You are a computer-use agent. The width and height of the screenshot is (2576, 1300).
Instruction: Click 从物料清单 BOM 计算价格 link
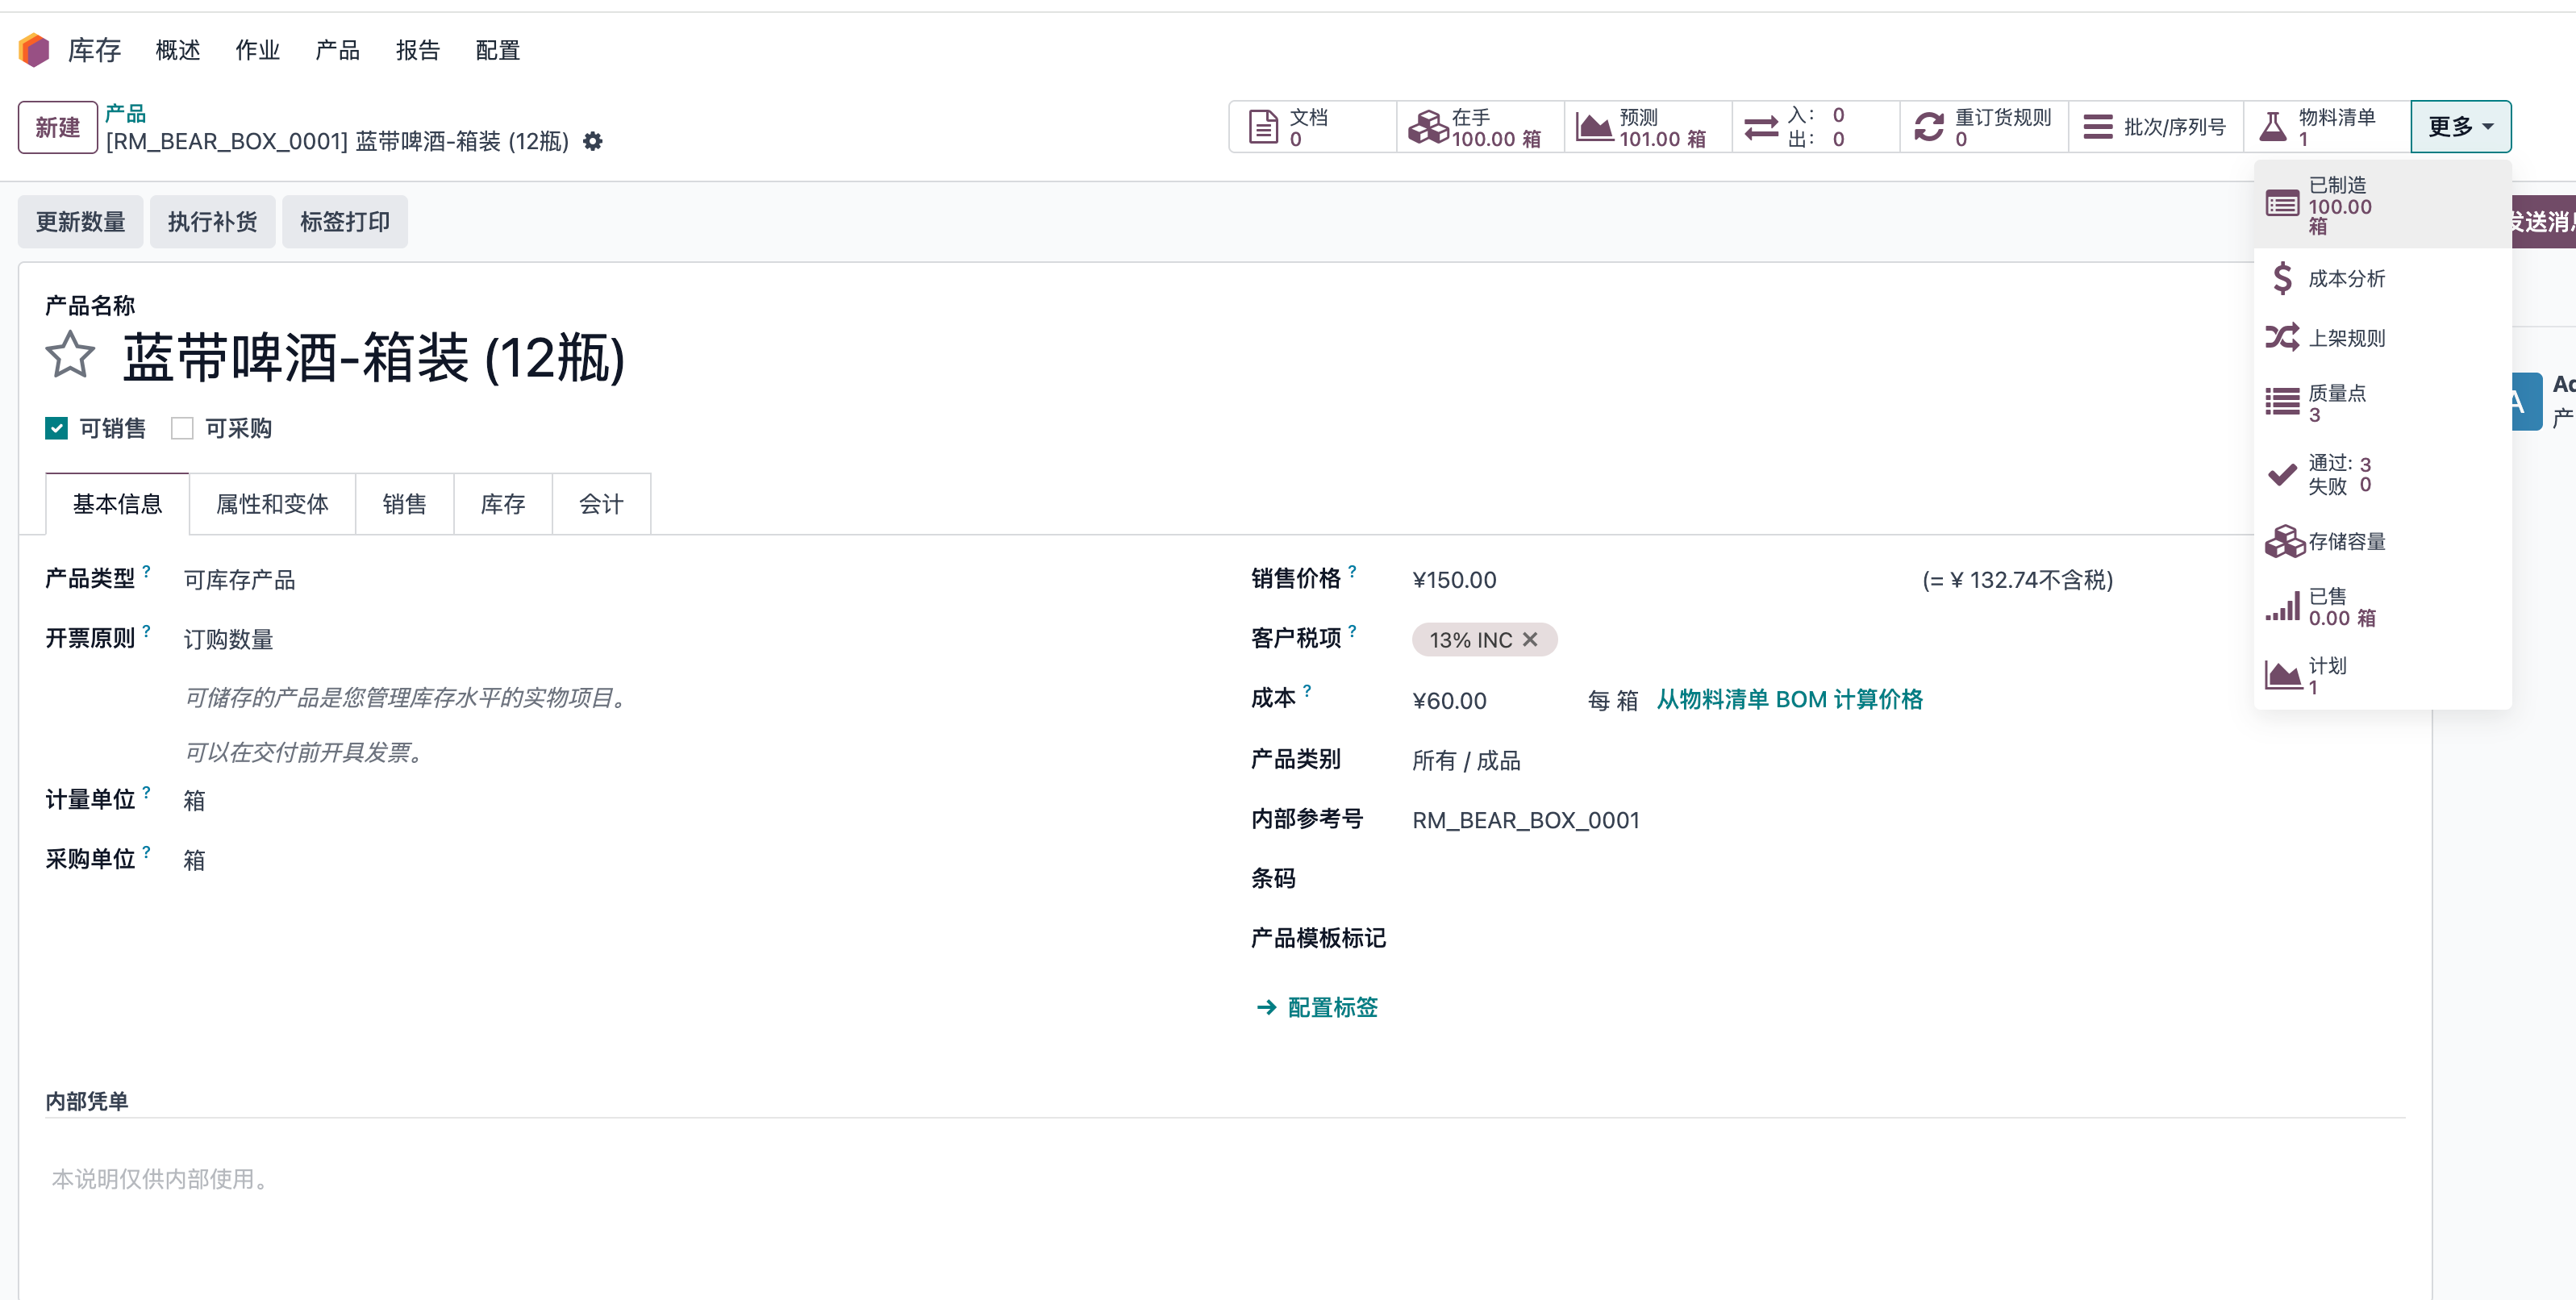1790,699
